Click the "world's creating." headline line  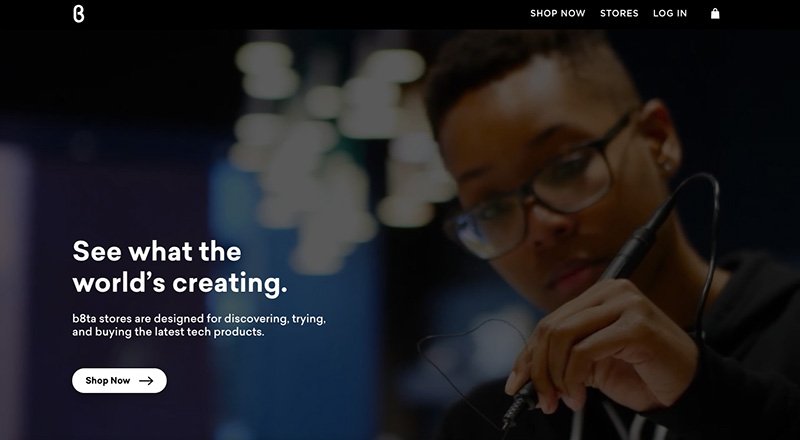[x=180, y=283]
